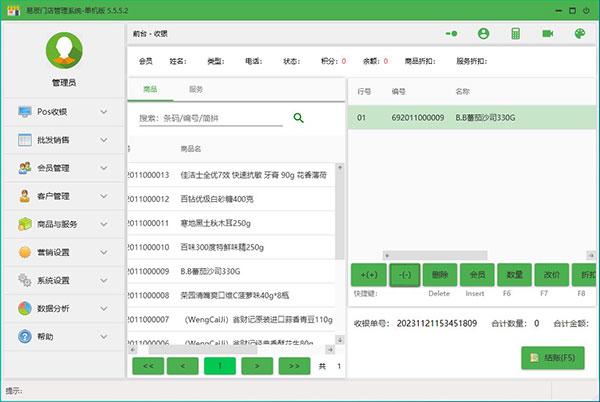Screen dimensions: 600x402
Task: Click the 数据分析 pie chart icon
Action: tap(25, 308)
